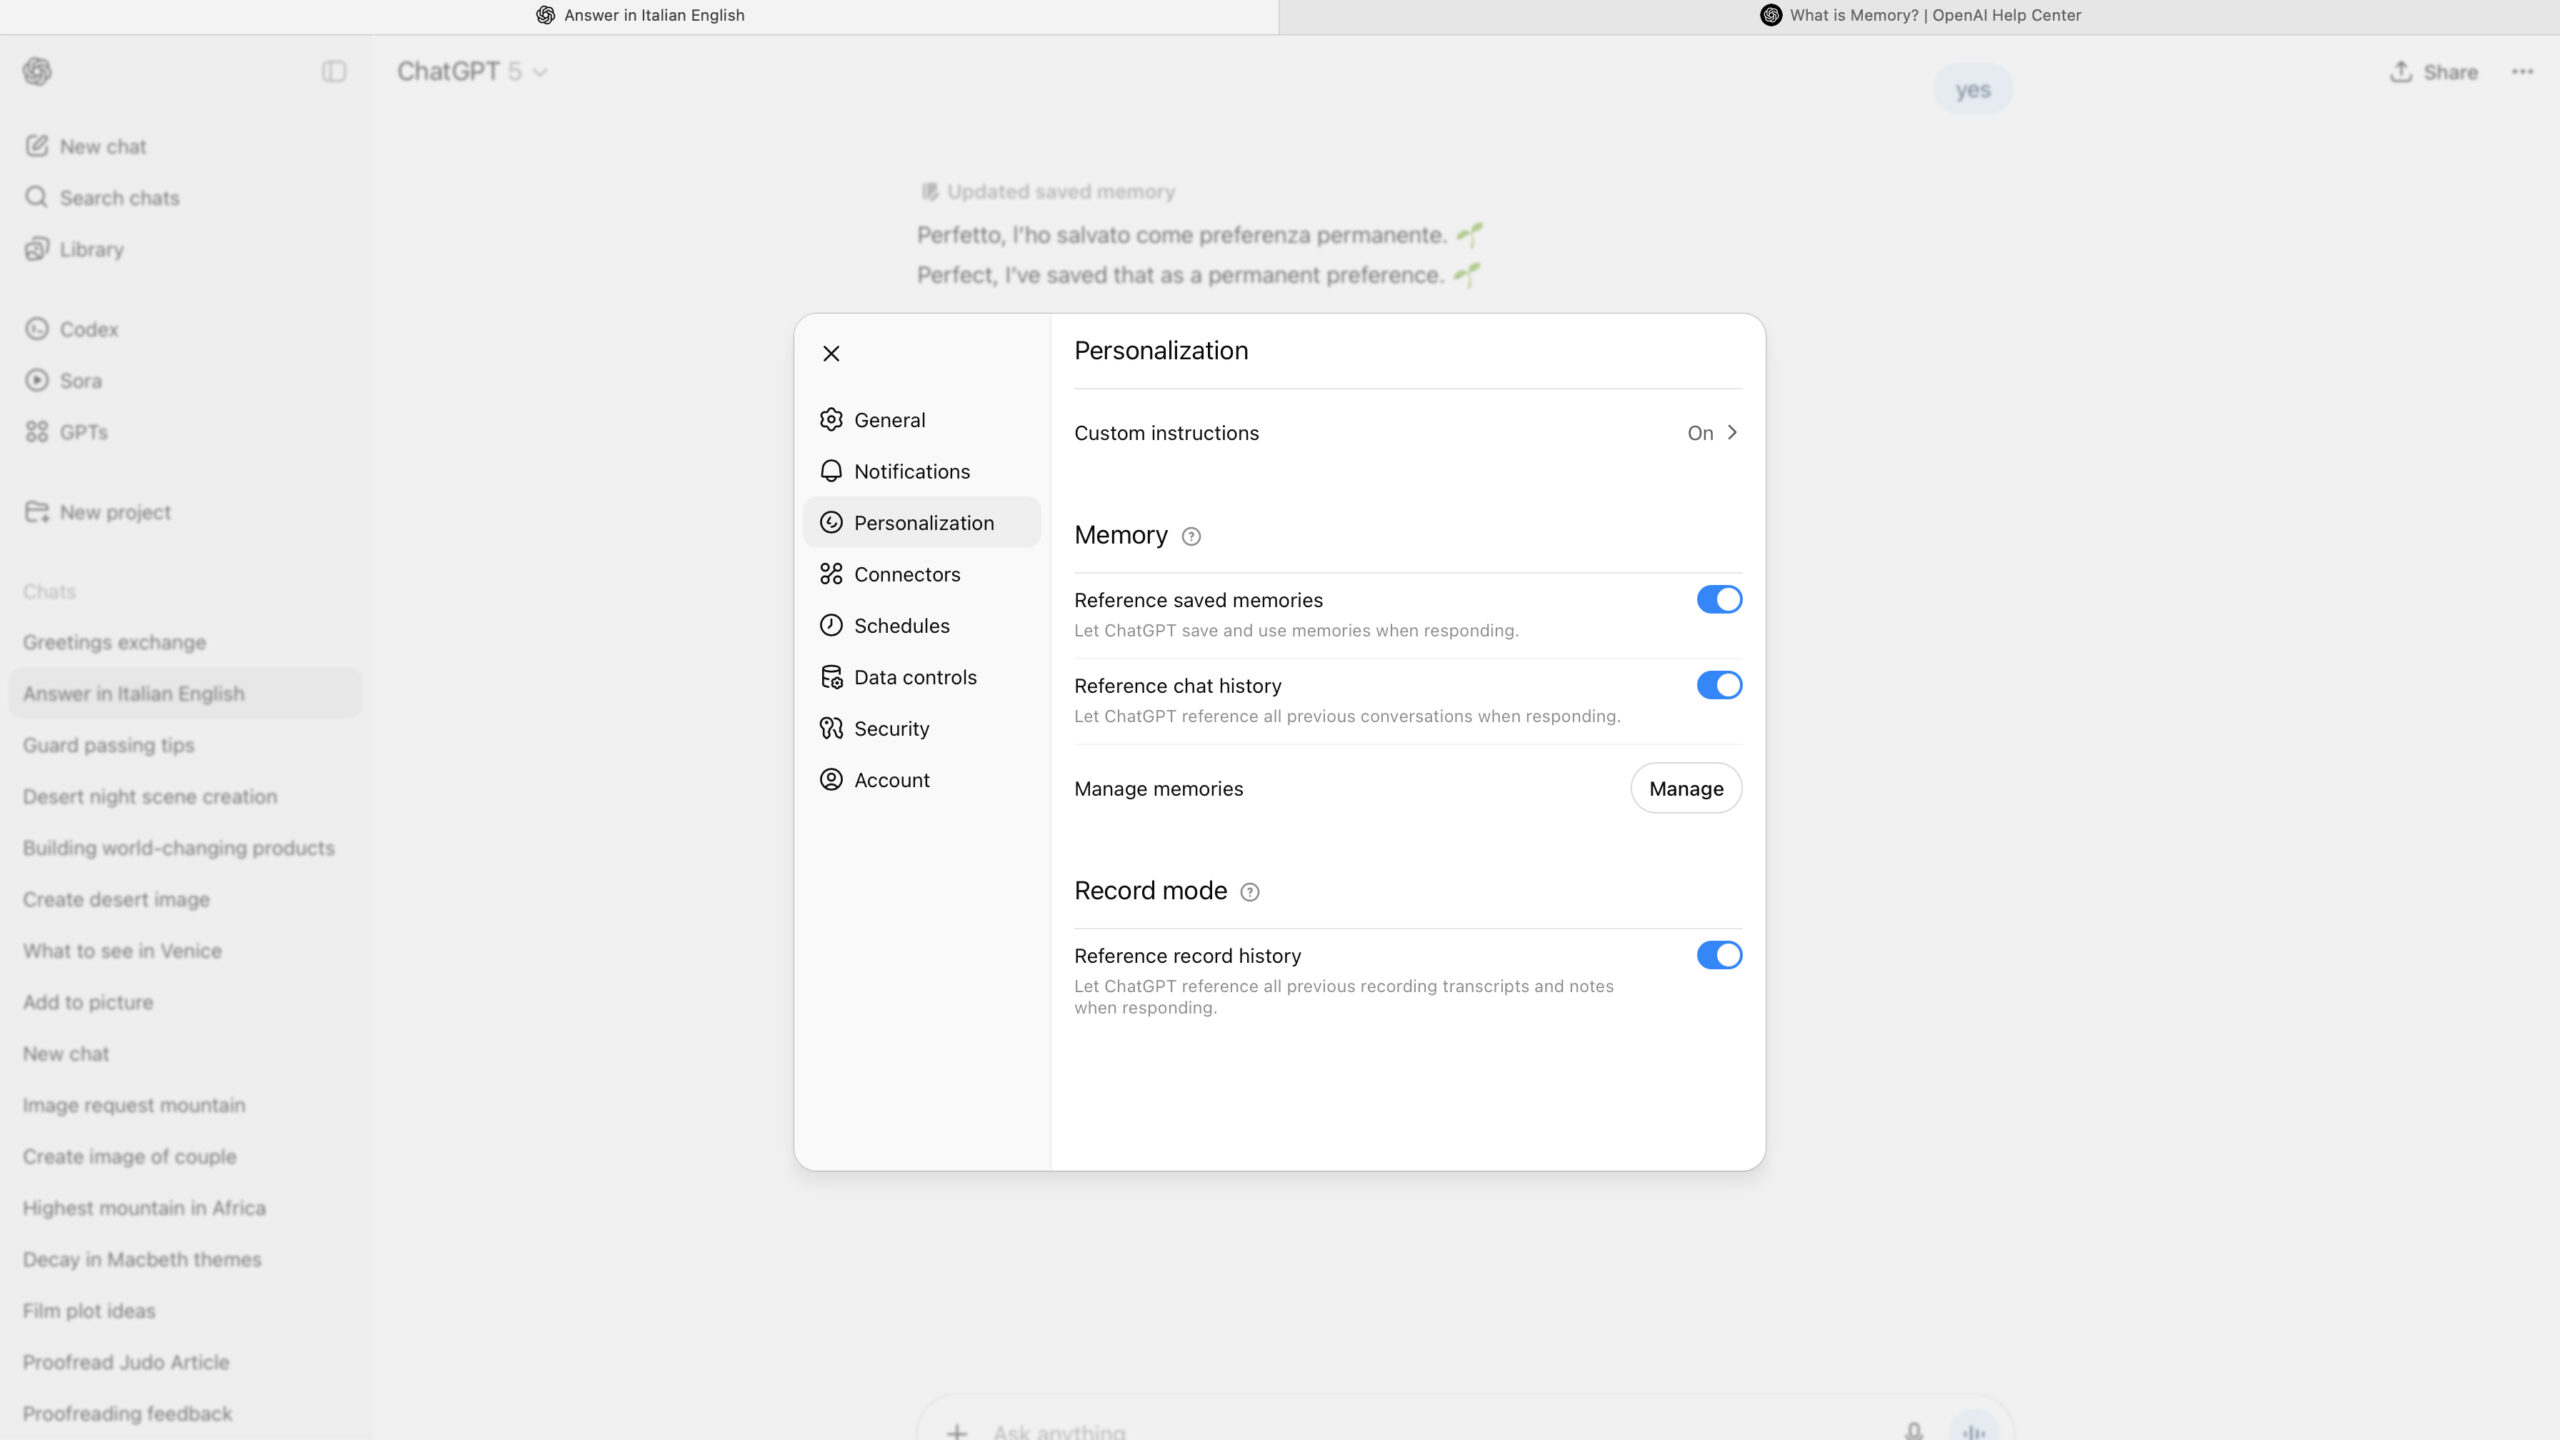
Task: Click the microphone dictation icon
Action: point(1913,1430)
